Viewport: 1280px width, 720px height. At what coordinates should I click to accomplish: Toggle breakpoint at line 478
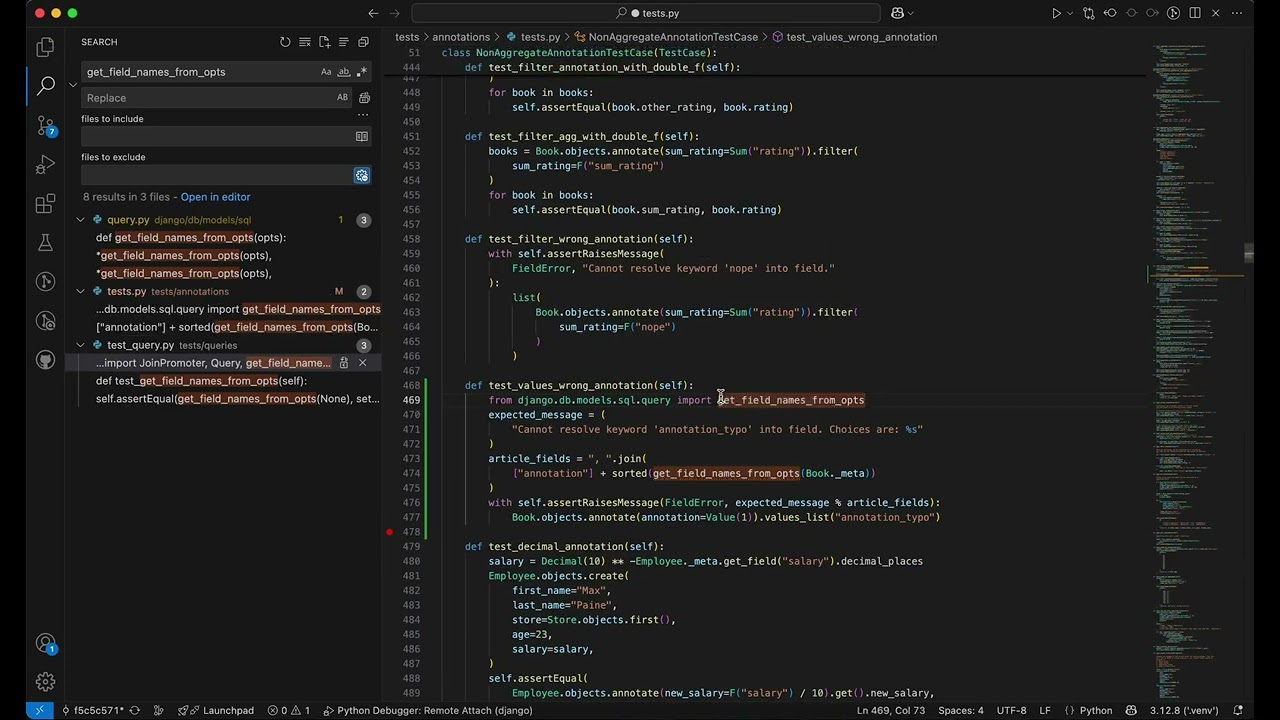[390, 532]
